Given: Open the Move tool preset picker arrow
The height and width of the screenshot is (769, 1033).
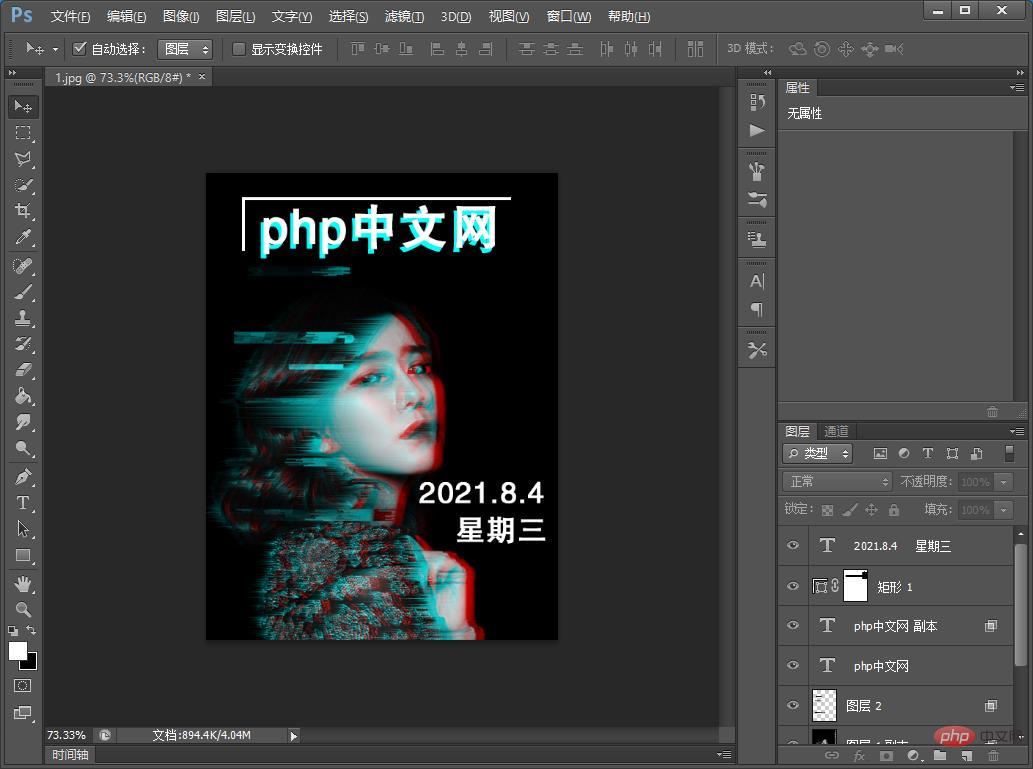Looking at the screenshot, I should pyautogui.click(x=55, y=49).
